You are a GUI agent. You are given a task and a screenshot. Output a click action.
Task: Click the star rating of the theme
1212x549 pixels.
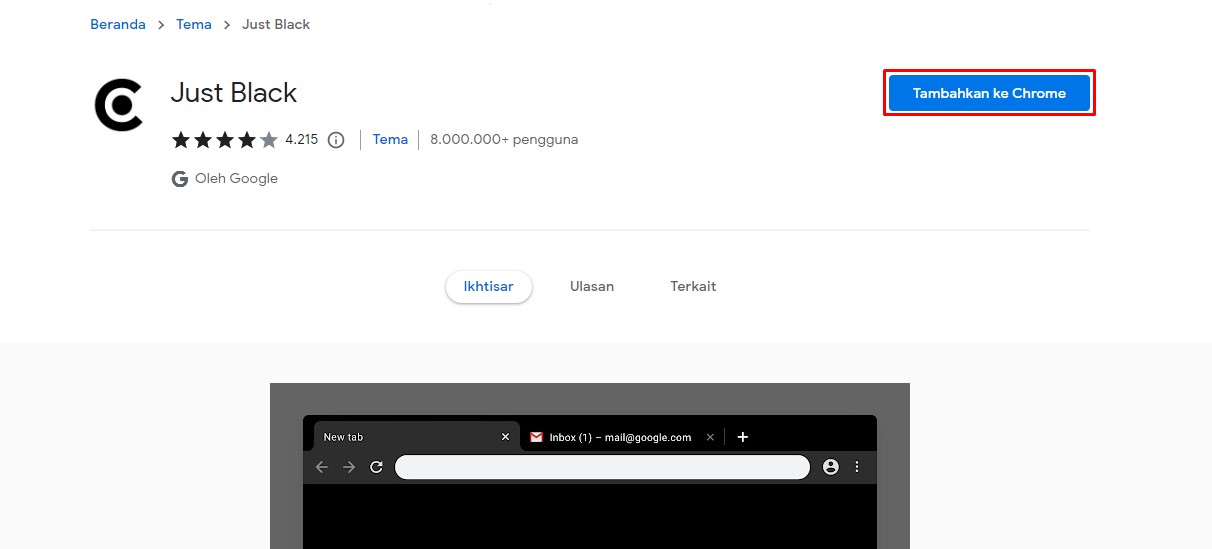[x=225, y=140]
